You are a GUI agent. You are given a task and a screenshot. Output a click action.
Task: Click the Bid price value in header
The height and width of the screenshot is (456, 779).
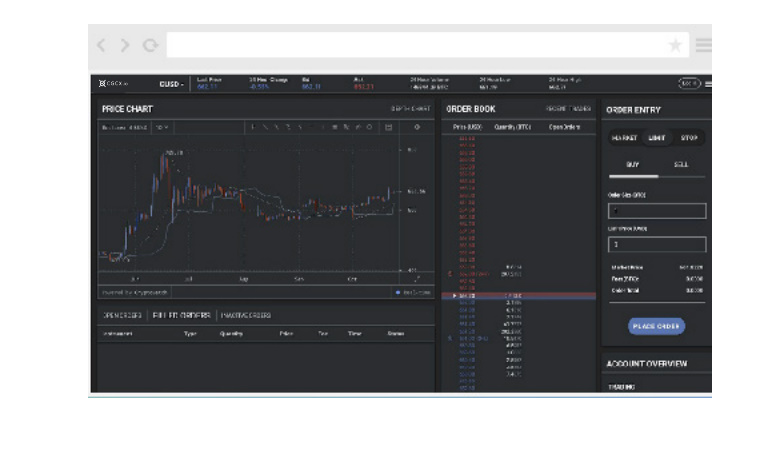coord(311,87)
